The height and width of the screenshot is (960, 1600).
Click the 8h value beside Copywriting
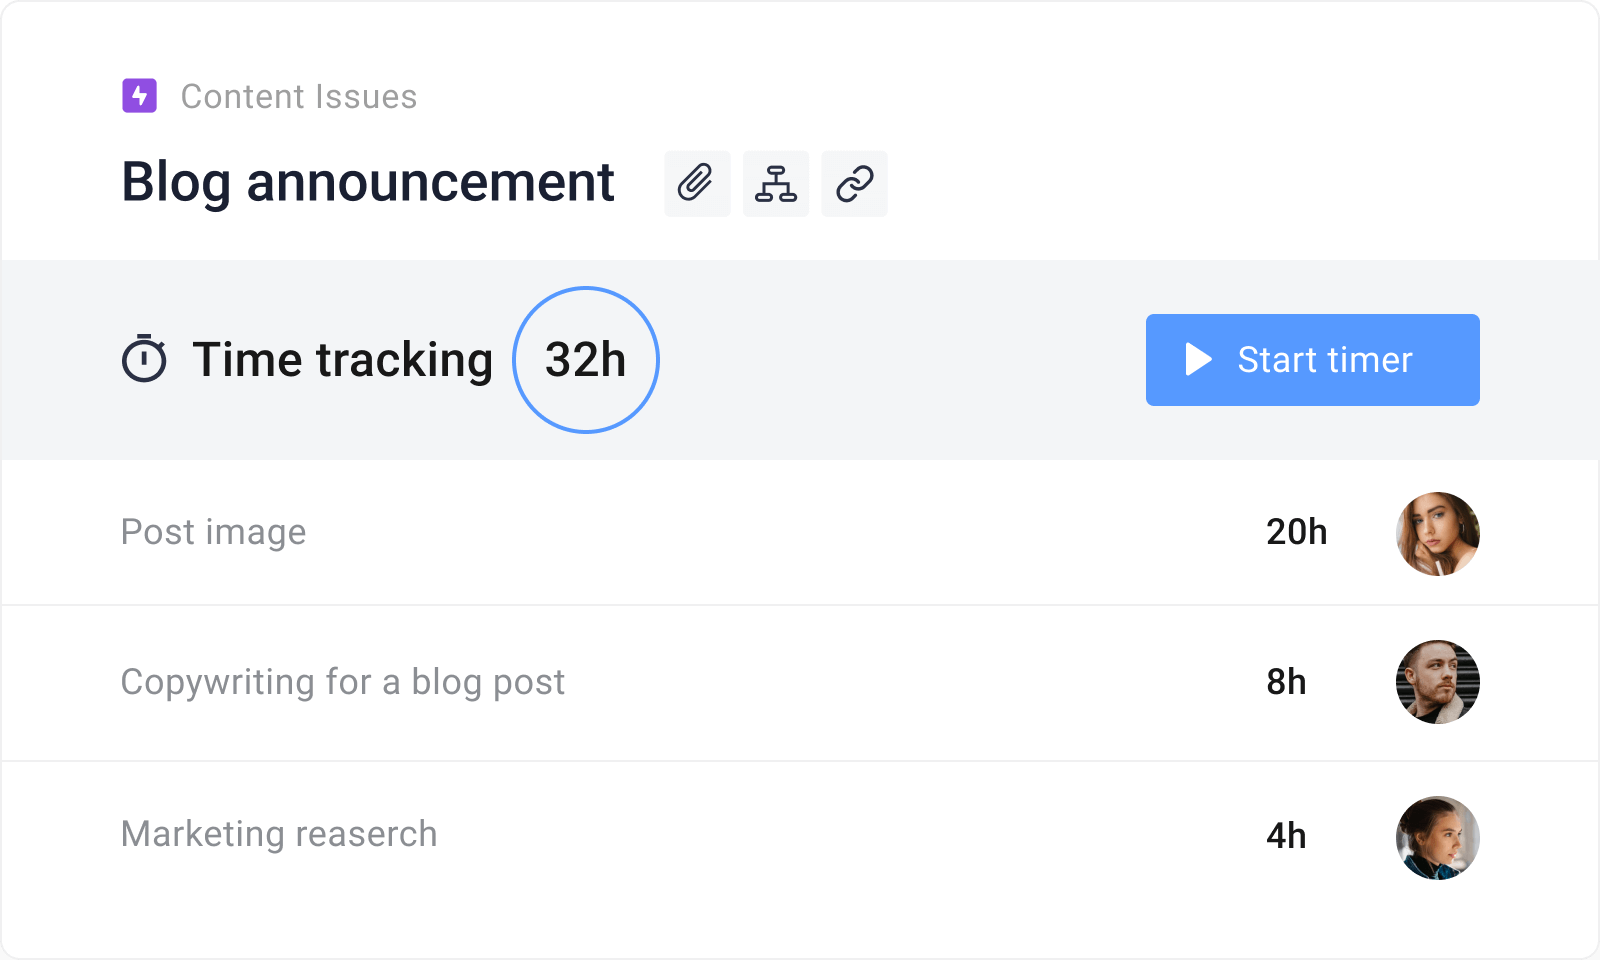click(x=1287, y=682)
